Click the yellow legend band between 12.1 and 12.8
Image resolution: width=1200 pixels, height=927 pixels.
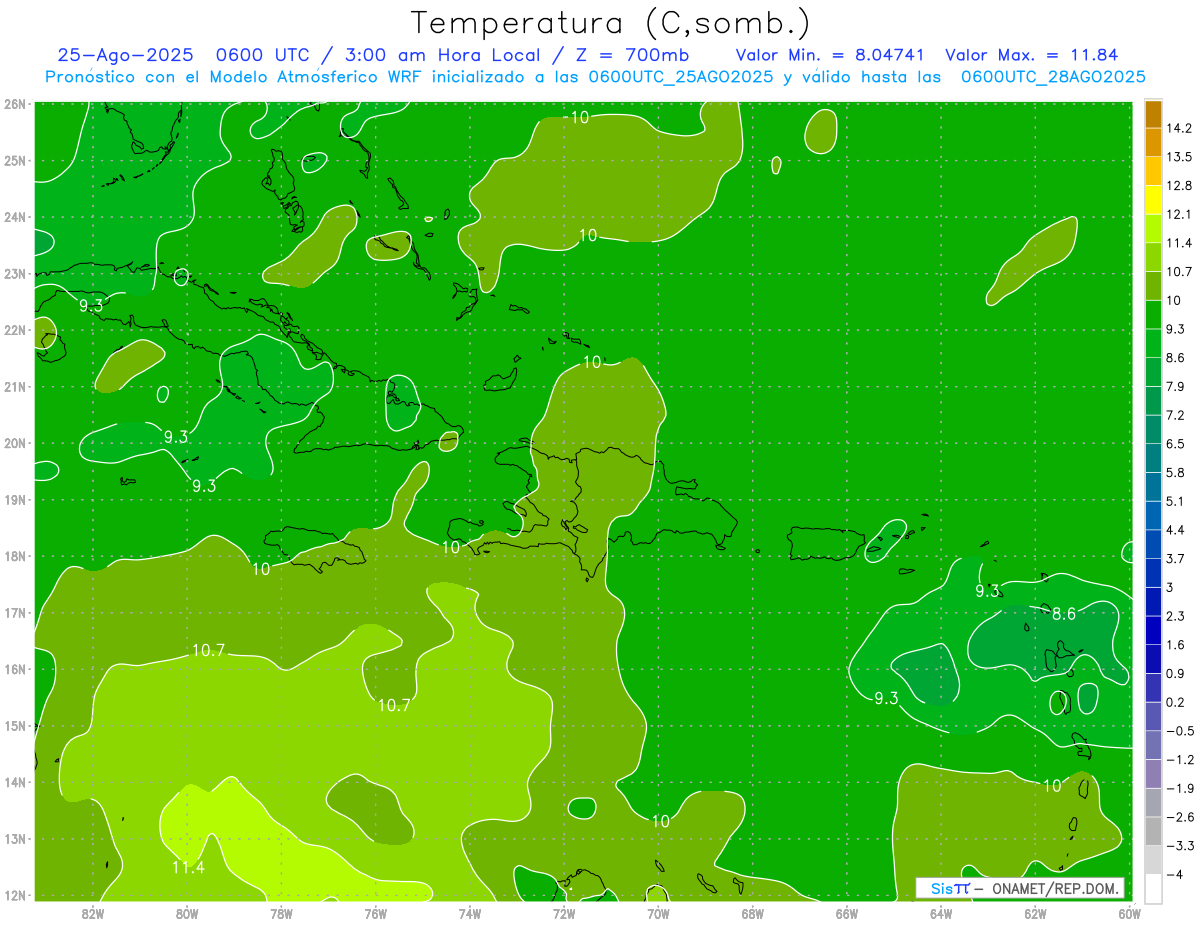(1153, 200)
